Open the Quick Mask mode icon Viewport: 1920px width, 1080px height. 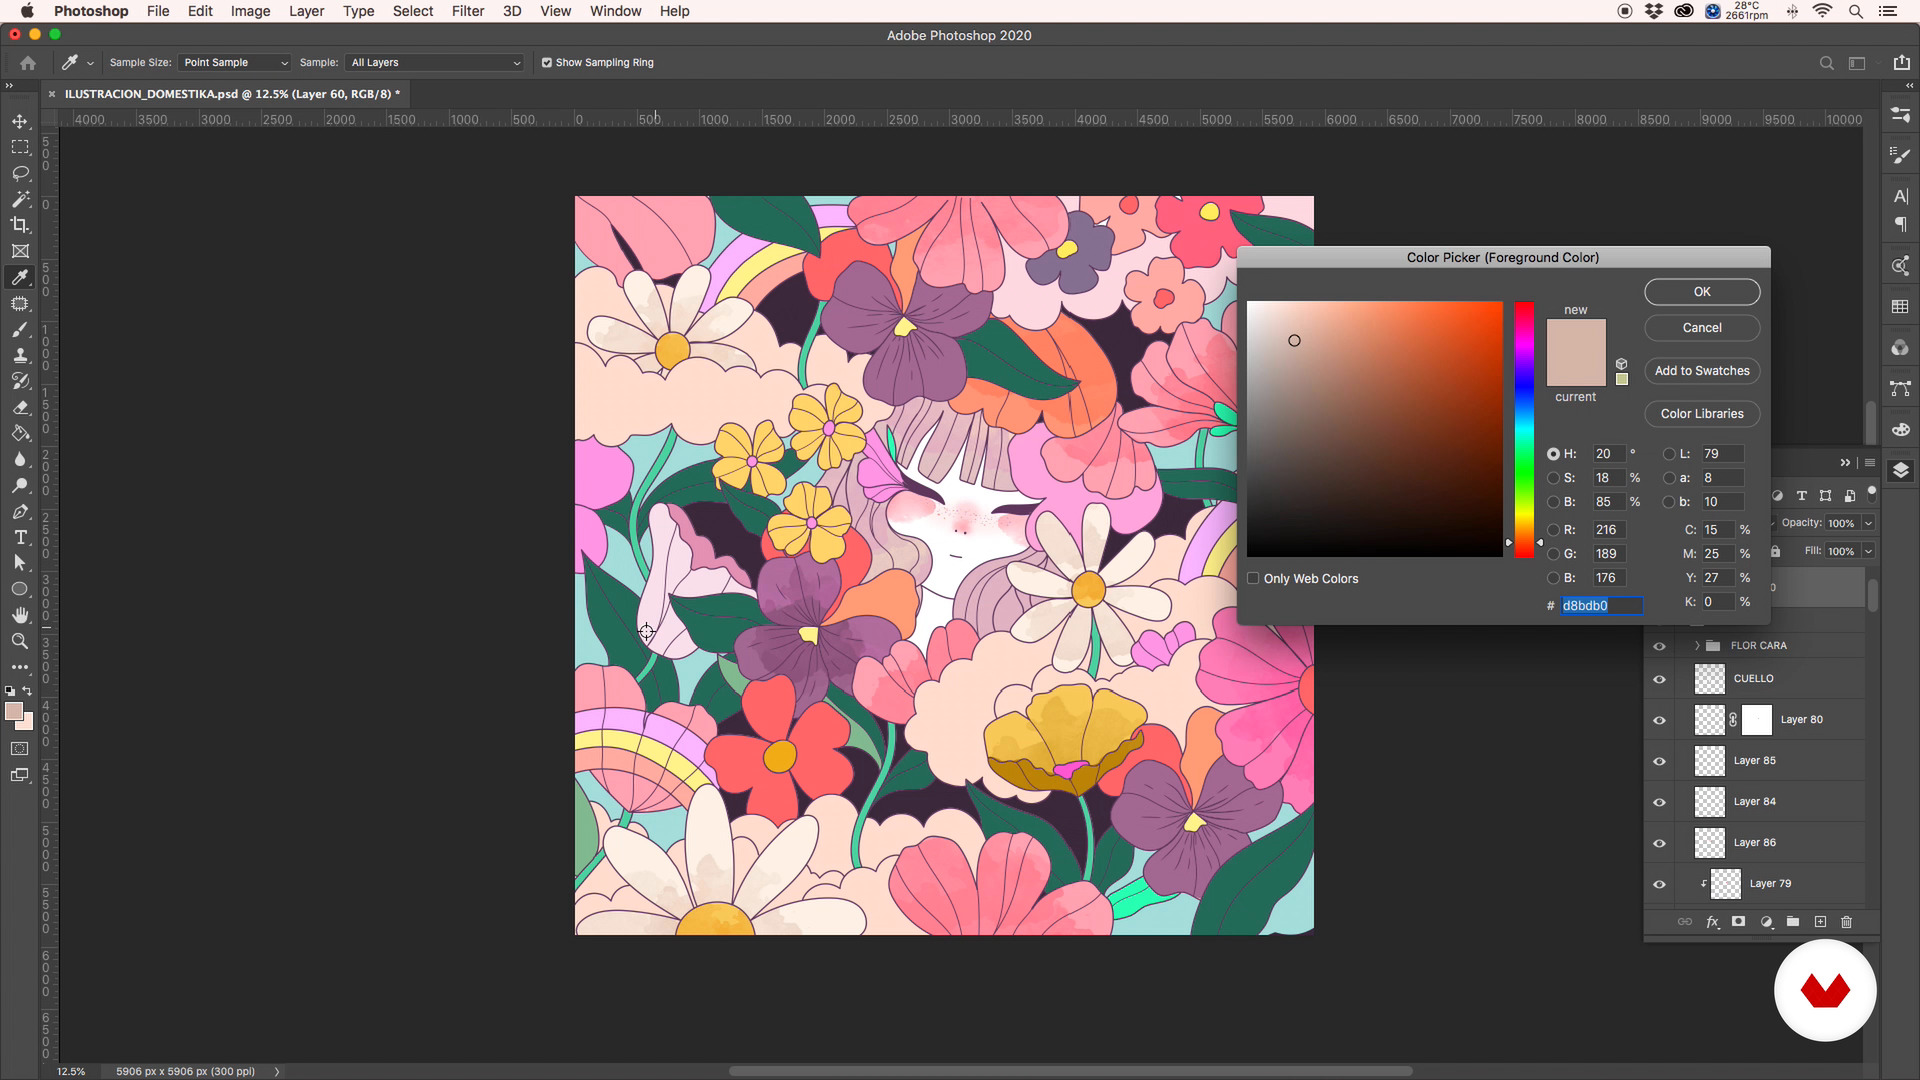click(x=20, y=749)
